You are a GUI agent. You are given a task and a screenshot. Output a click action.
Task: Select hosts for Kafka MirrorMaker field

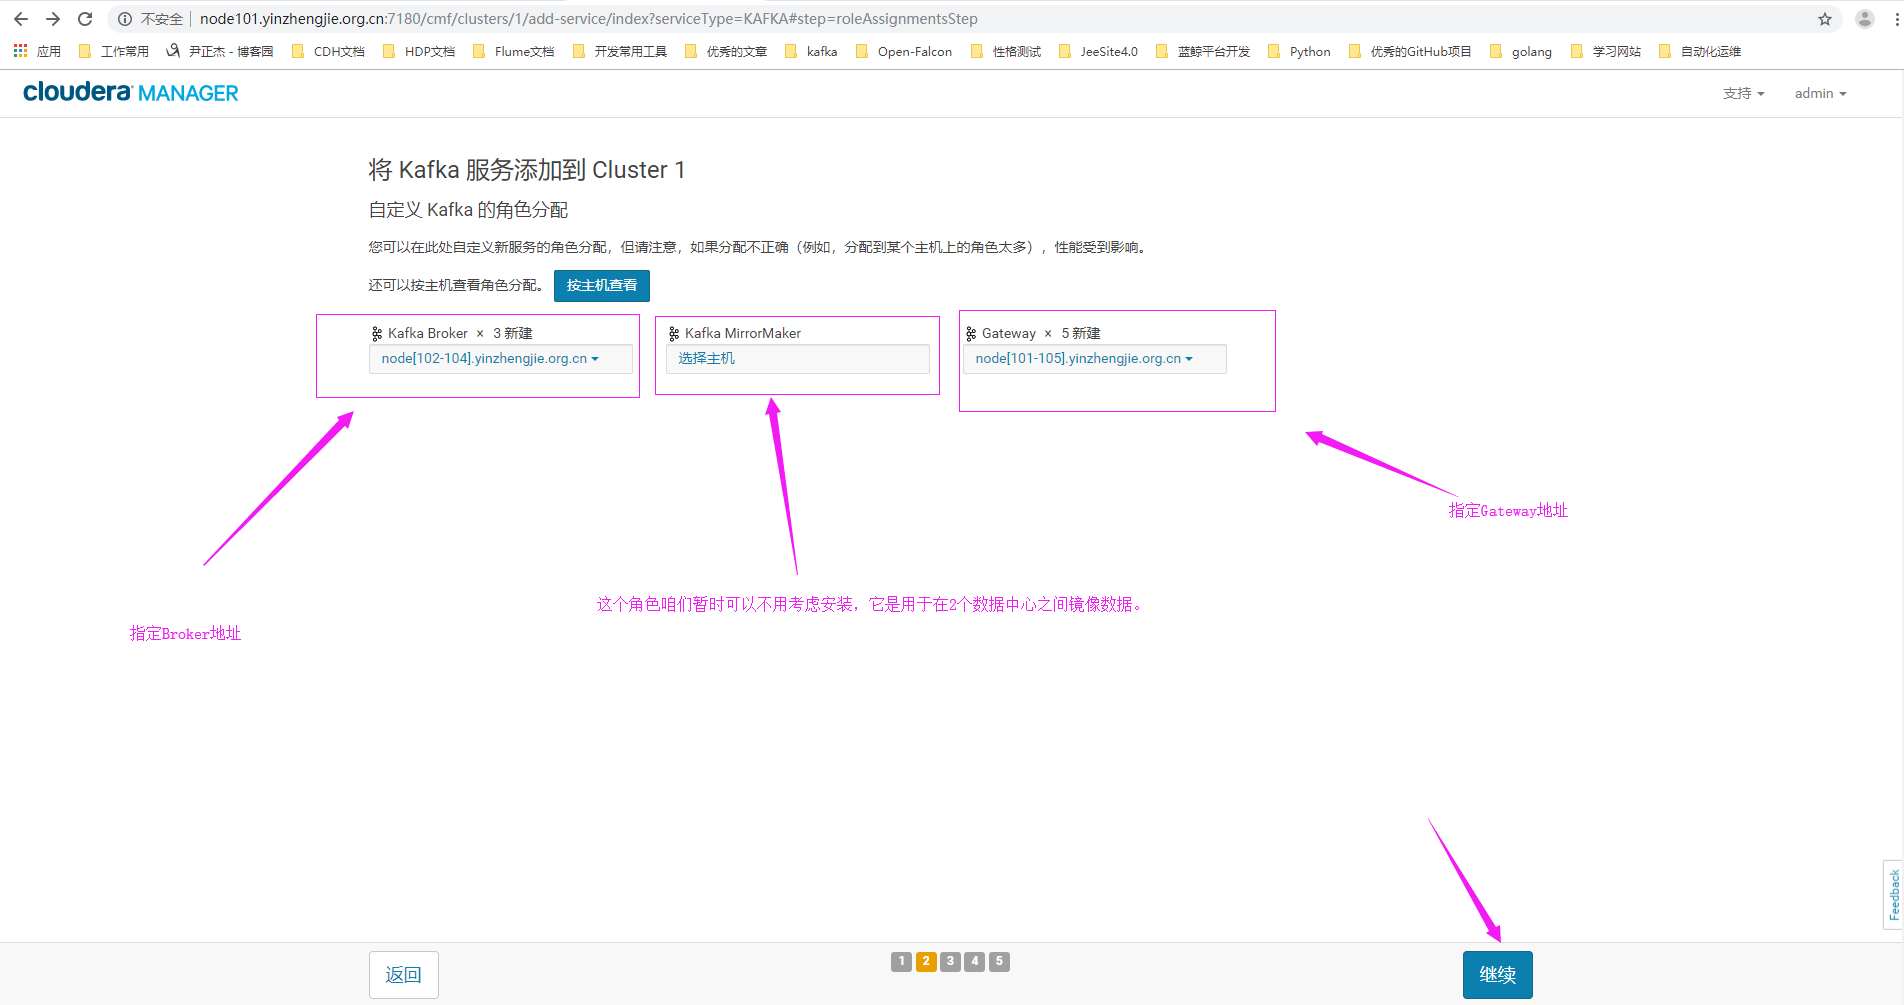coord(797,359)
